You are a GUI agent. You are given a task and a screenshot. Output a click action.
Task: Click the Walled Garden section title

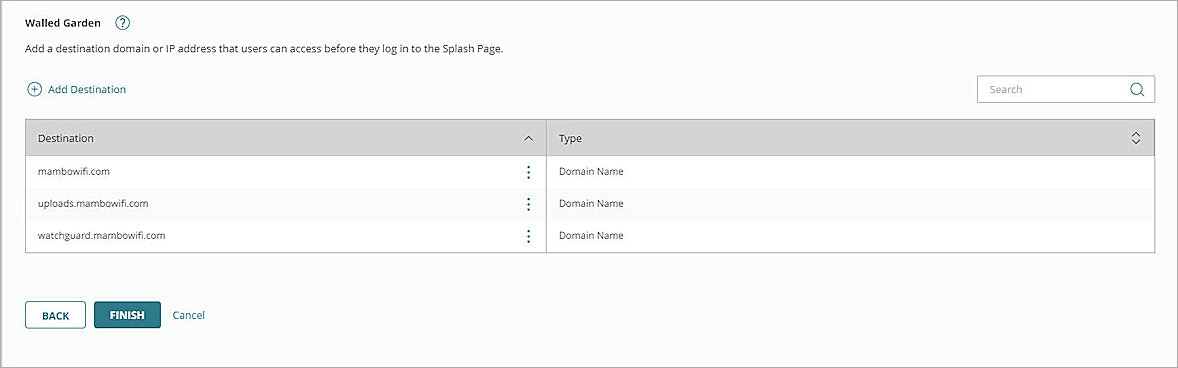pos(63,23)
